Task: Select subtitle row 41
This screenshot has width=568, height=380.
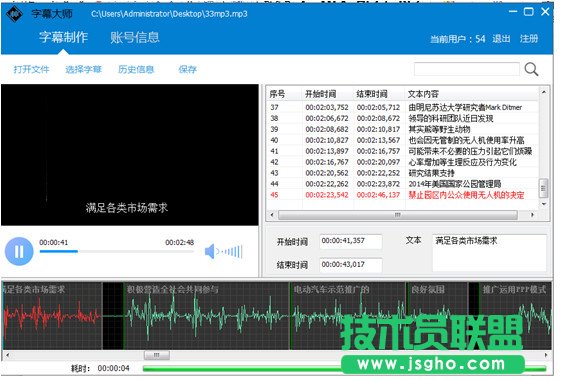Action: 403,151
